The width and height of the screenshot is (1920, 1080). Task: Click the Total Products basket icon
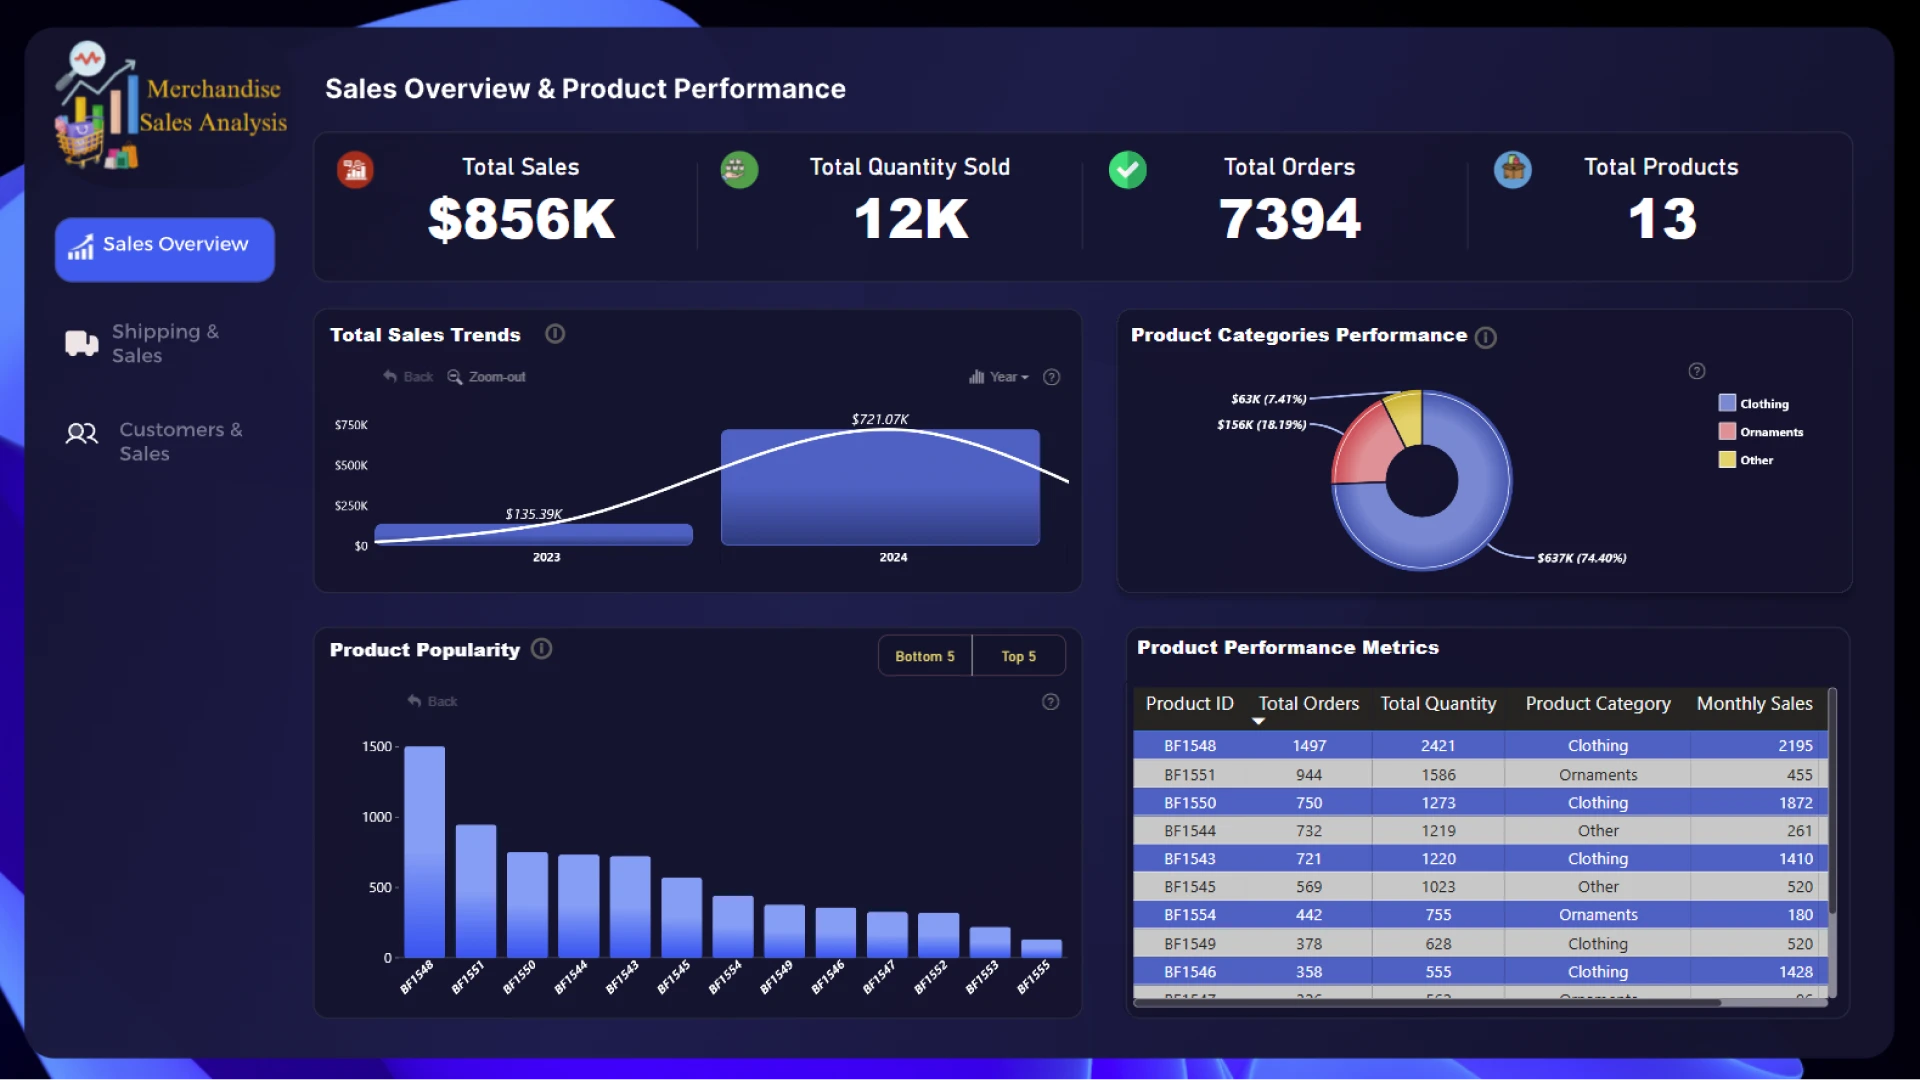tap(1512, 170)
